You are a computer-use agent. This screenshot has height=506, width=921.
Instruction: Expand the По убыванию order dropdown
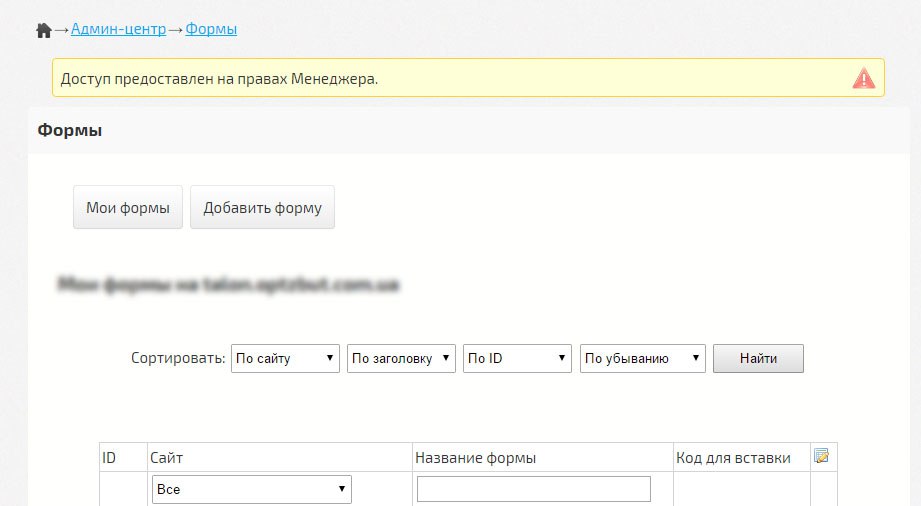(x=642, y=358)
